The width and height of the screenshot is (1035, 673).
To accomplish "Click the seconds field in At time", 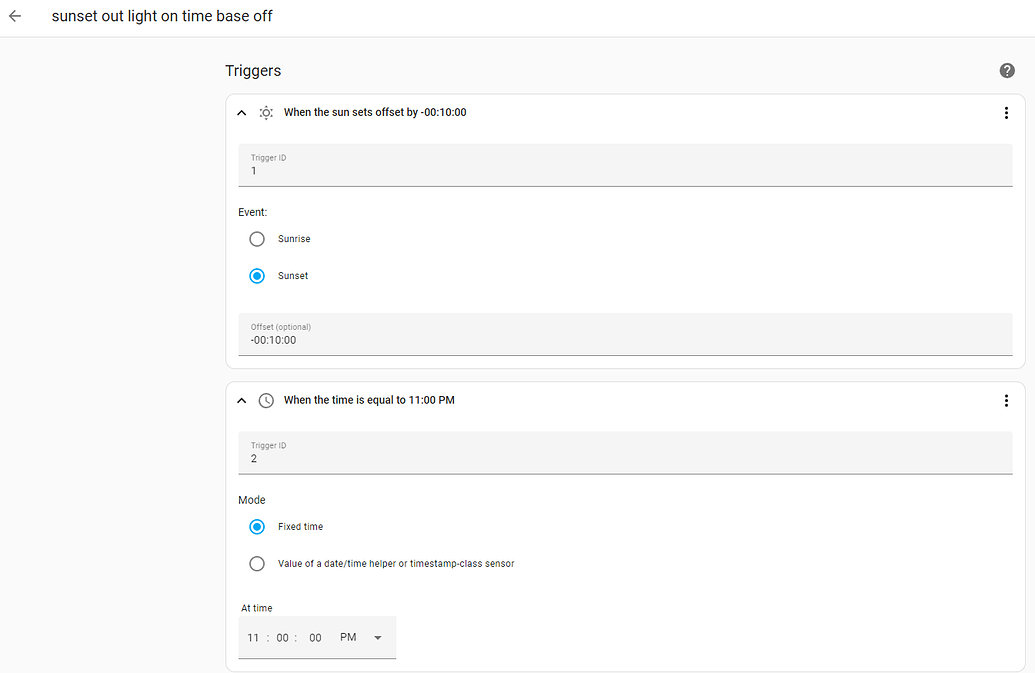I will 316,638.
